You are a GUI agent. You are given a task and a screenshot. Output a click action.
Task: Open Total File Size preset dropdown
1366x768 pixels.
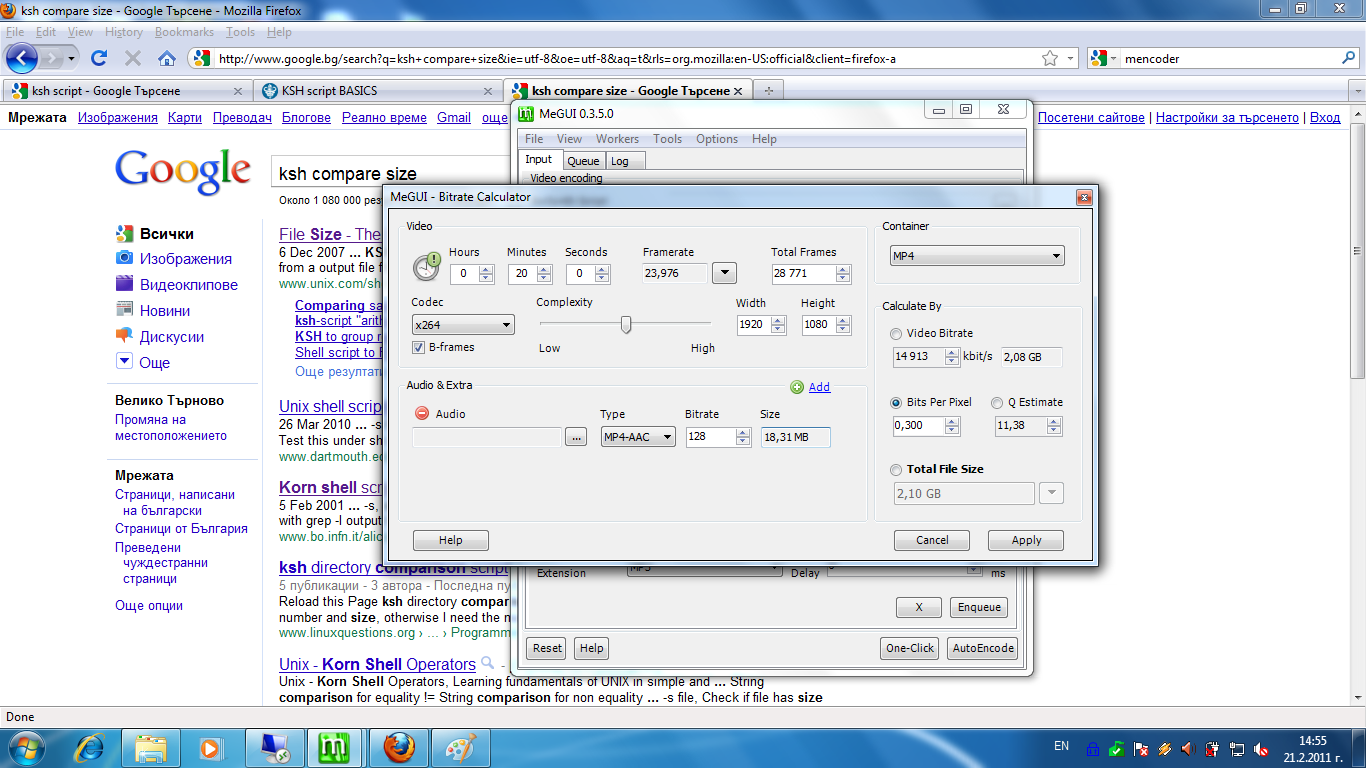[1051, 493]
